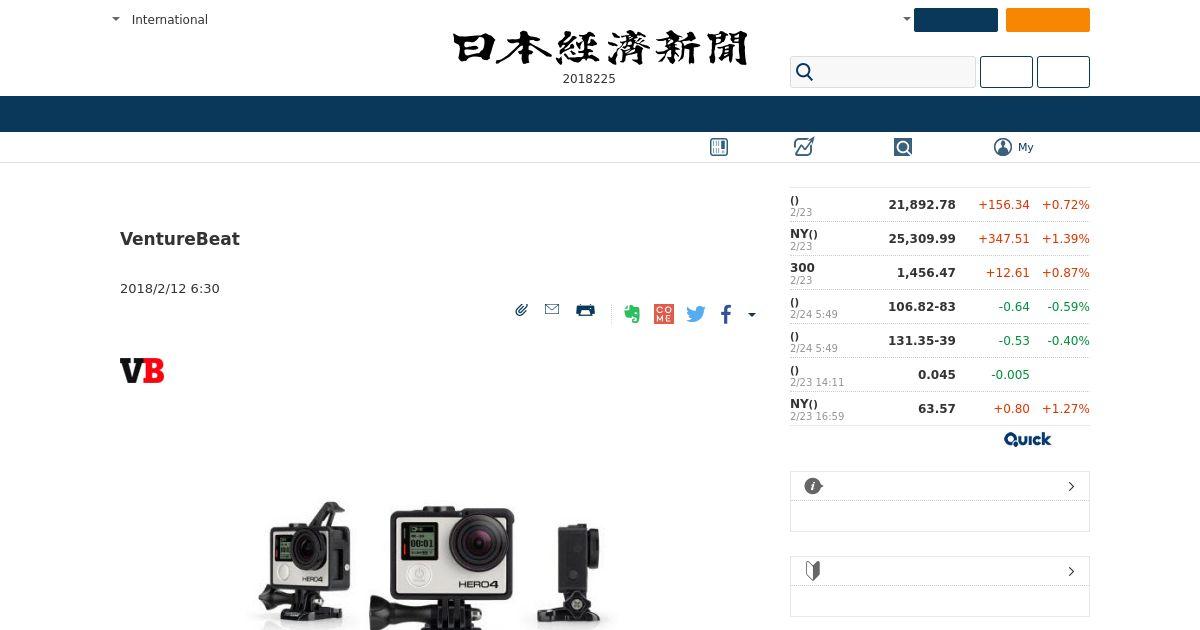
Task: Share article on Facebook icon
Action: coord(726,314)
